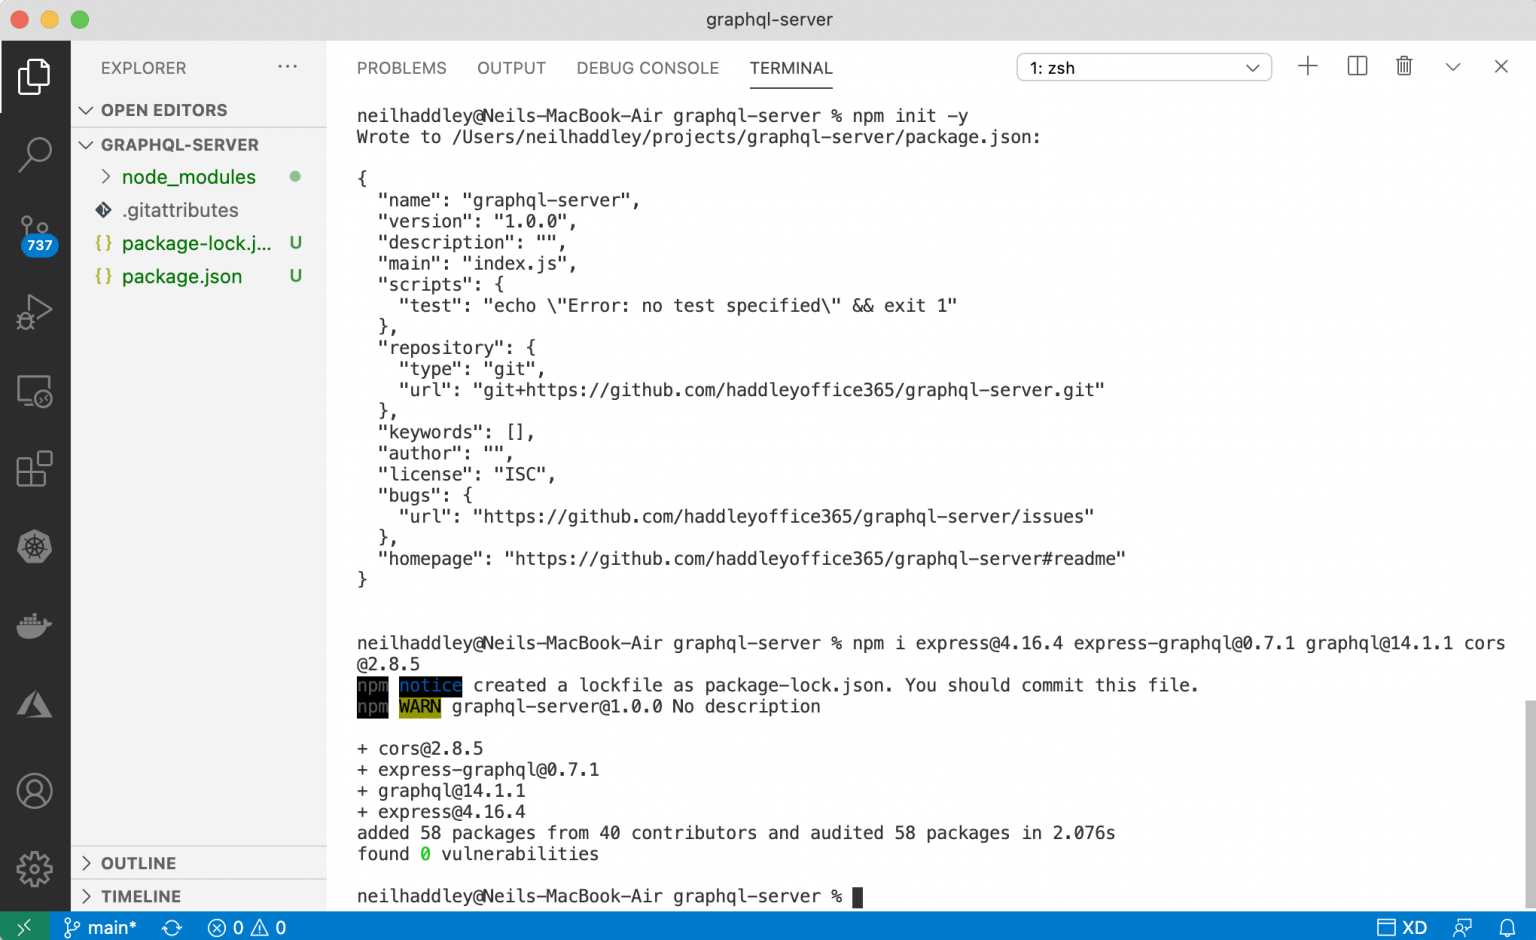
Task: Open the .gitattributes file
Action: pos(199,210)
